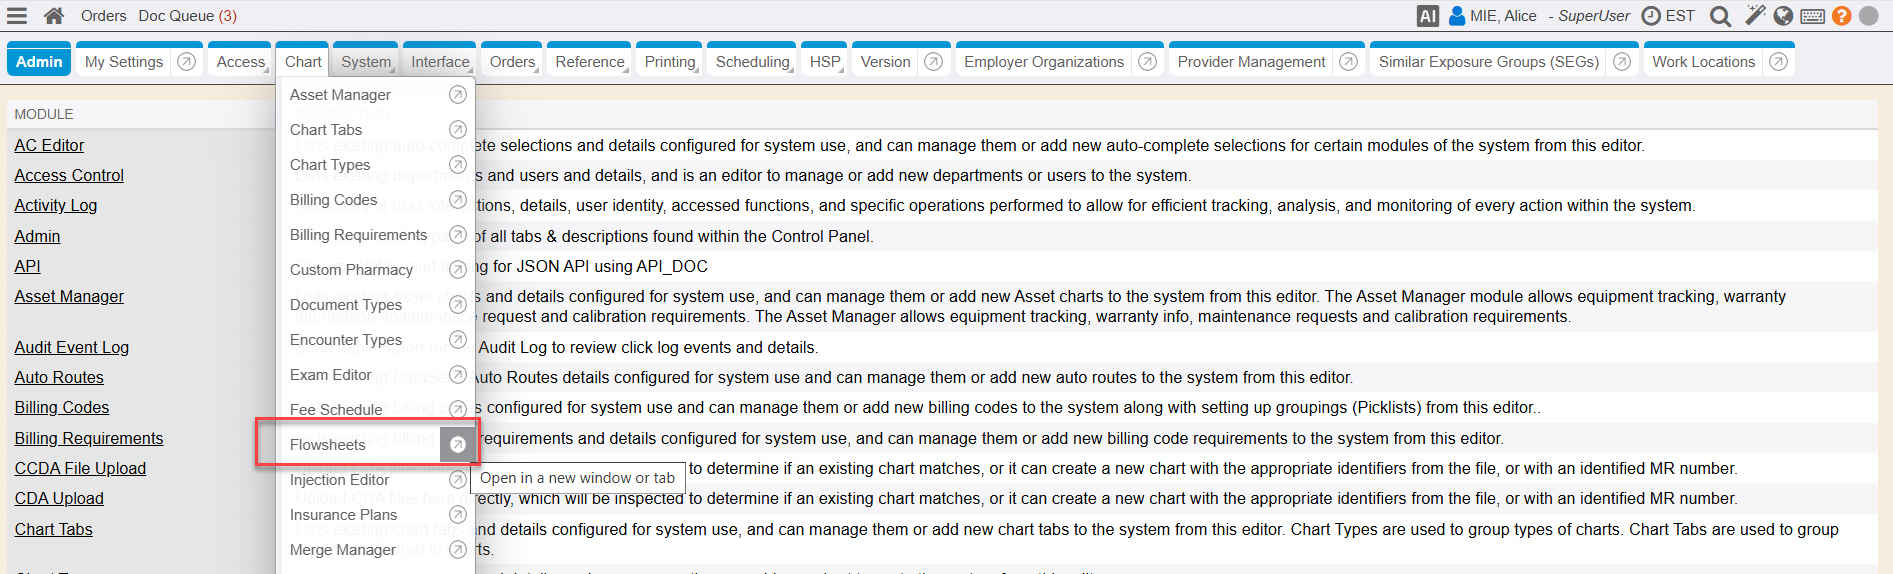Open the Audit Event Log link
This screenshot has width=1893, height=574.
click(x=72, y=347)
